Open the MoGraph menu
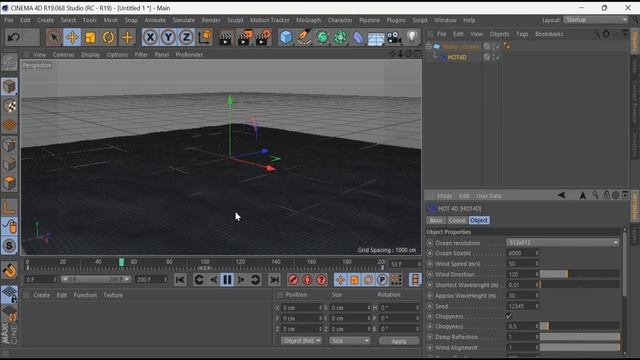 [x=309, y=20]
